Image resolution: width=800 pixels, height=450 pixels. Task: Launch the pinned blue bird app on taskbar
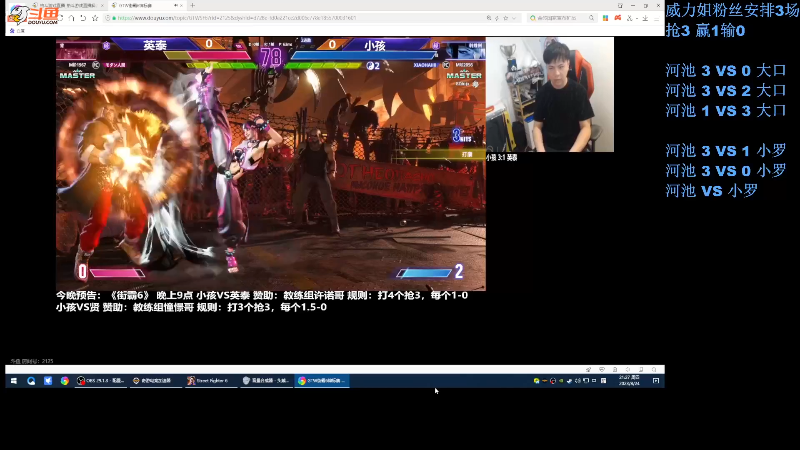48,381
